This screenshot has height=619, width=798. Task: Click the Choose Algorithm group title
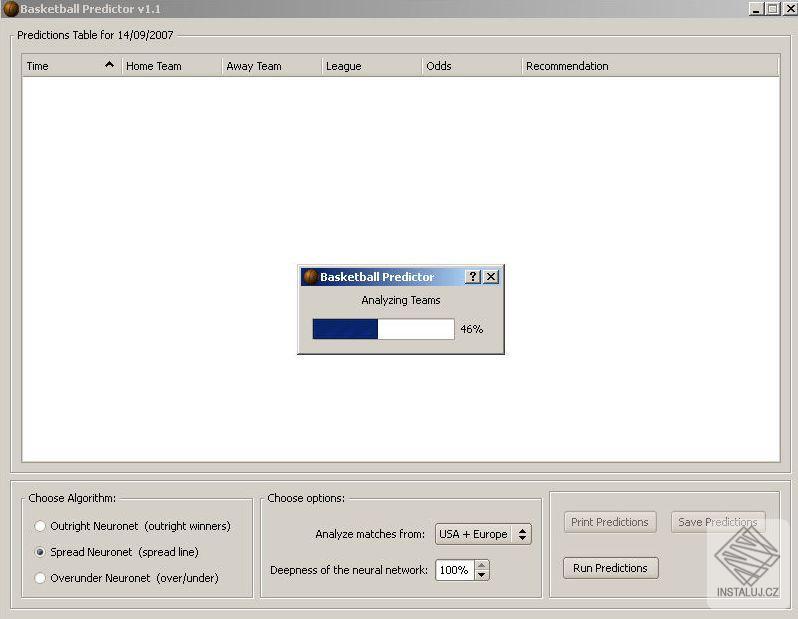pyautogui.click(x=72, y=498)
